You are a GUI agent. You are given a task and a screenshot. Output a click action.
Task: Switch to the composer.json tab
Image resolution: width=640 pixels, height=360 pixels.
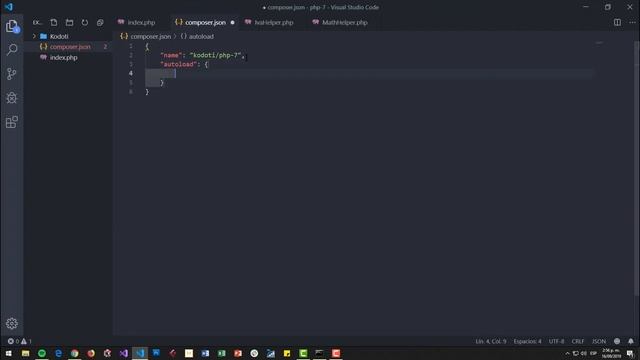pos(205,22)
